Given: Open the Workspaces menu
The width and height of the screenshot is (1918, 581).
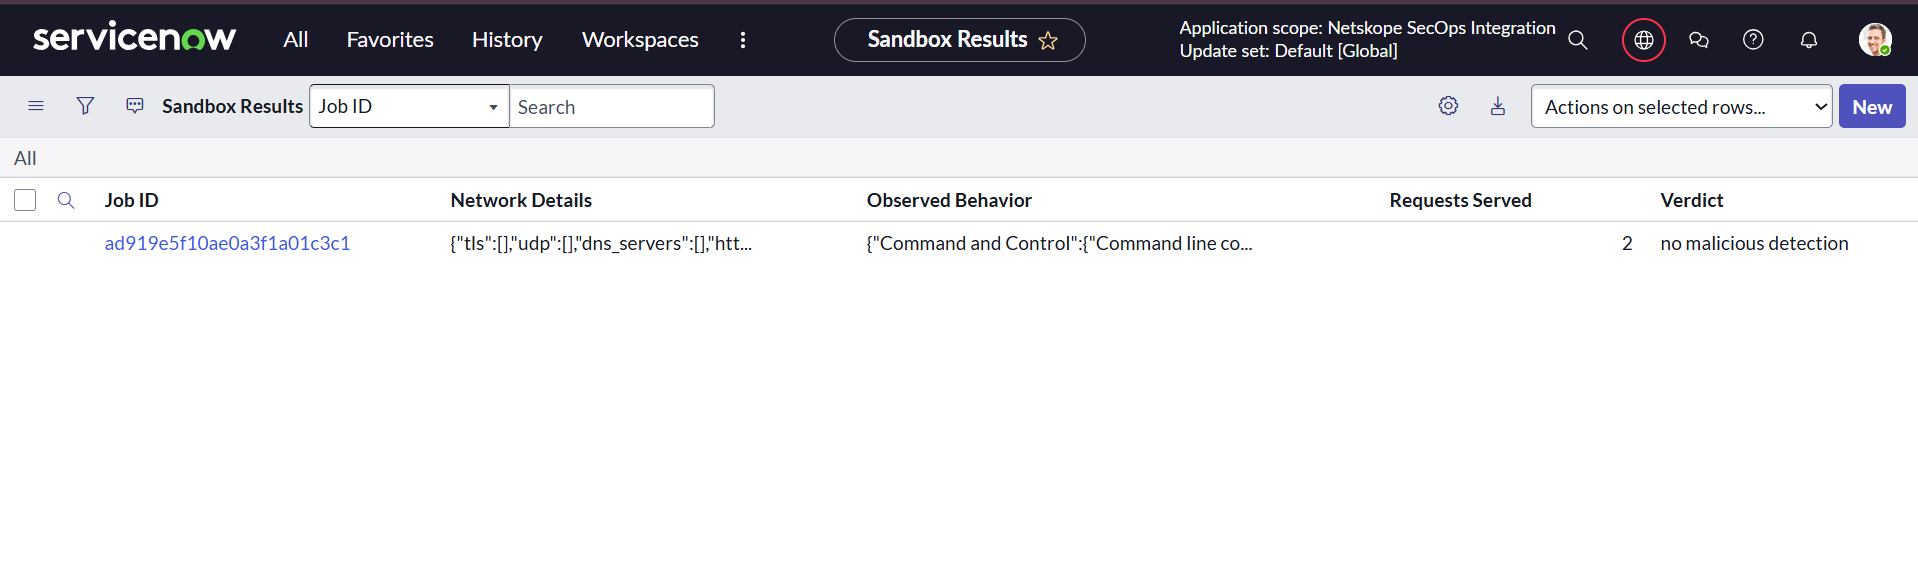Looking at the screenshot, I should click(640, 40).
